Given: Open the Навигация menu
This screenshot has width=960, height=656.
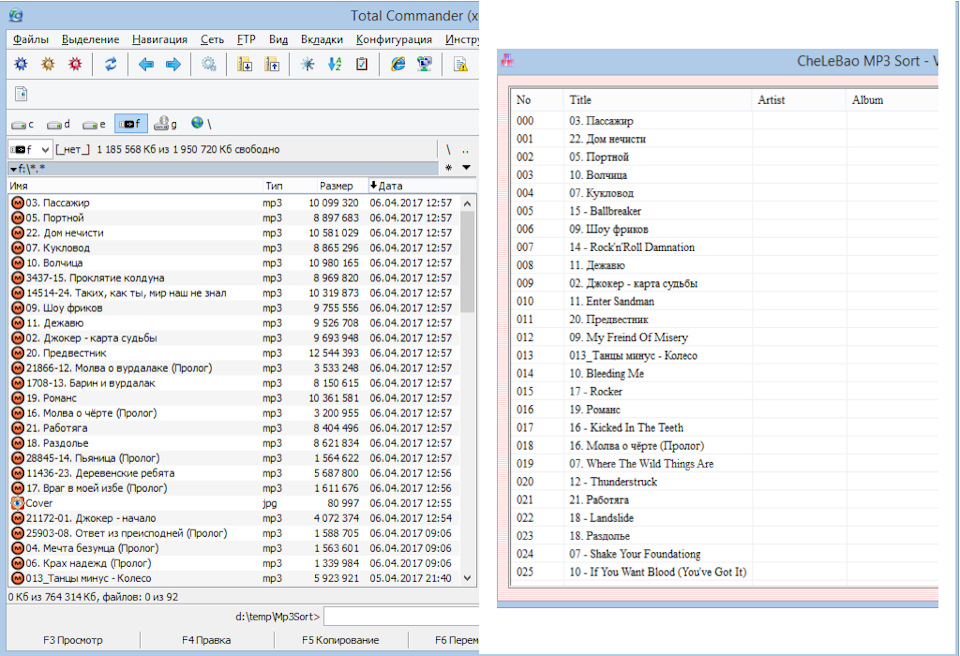Looking at the screenshot, I should pos(160,39).
